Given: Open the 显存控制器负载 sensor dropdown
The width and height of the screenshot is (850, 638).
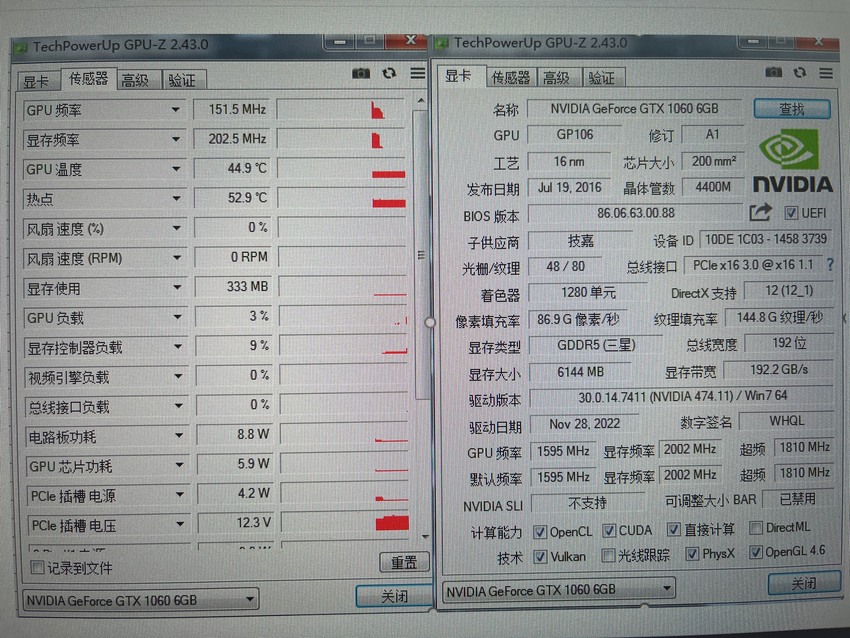Looking at the screenshot, I should click(178, 346).
